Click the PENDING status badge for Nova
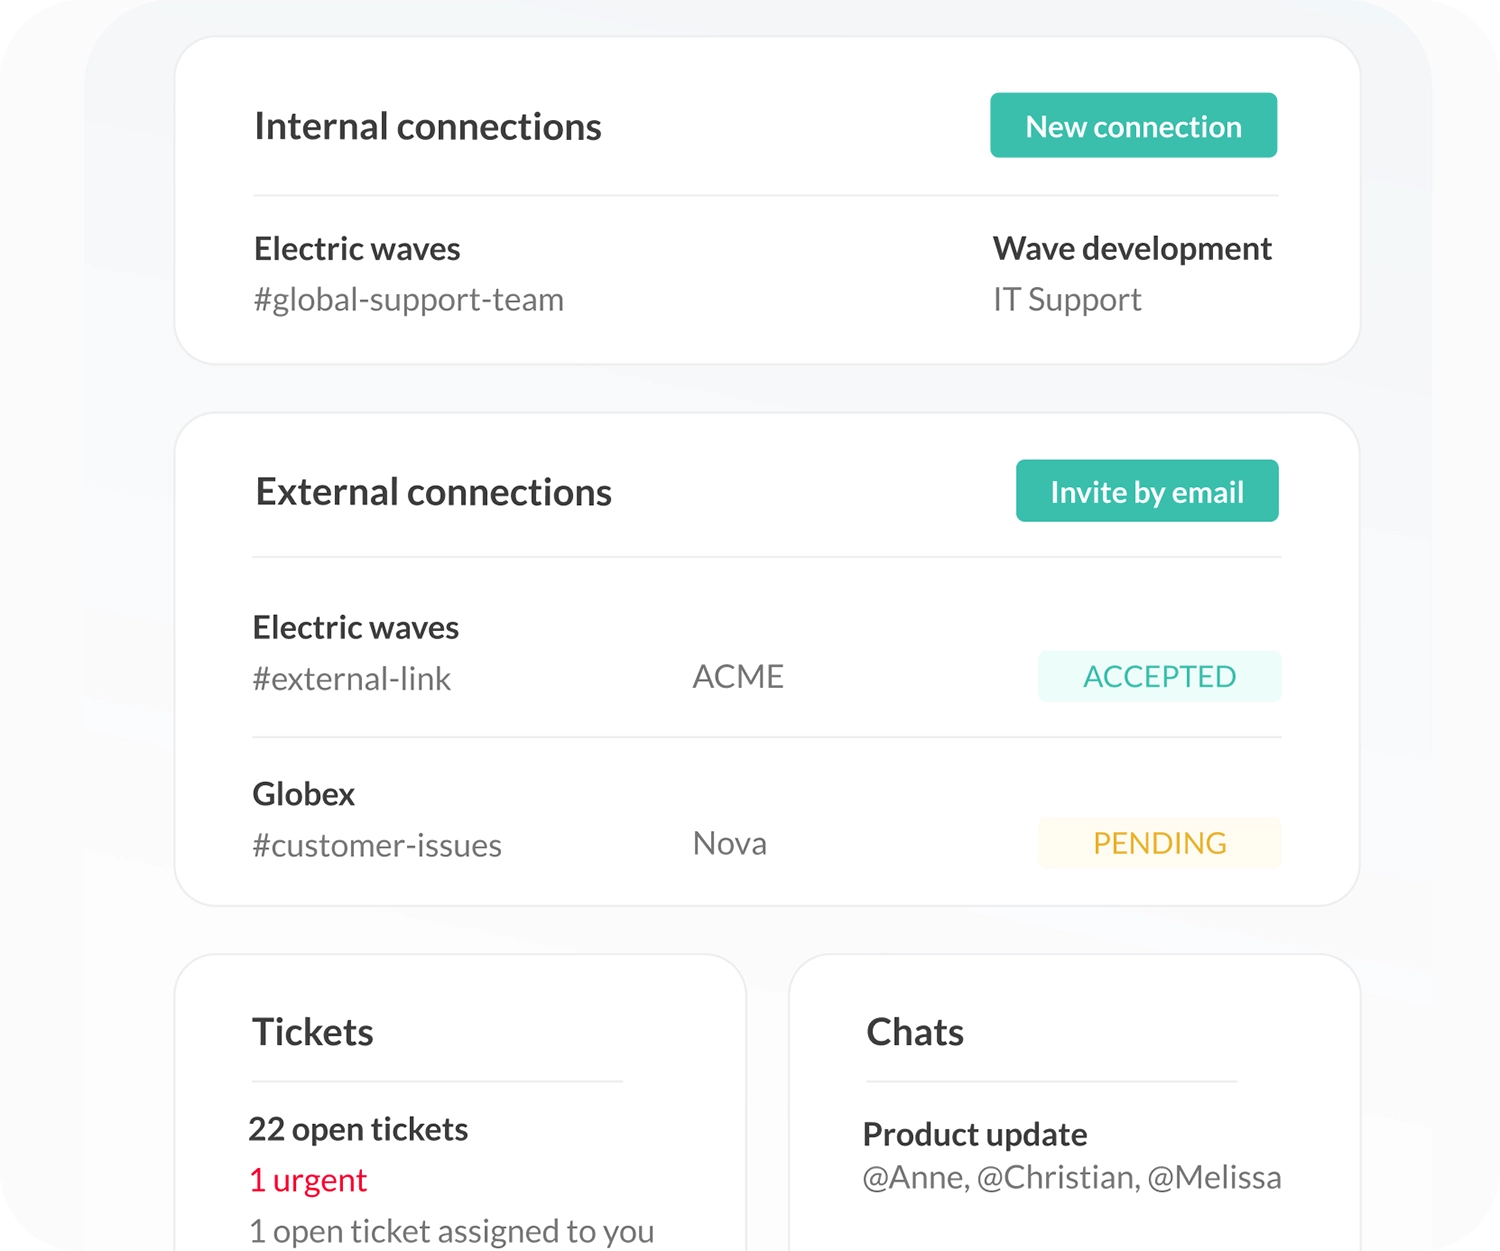 click(x=1159, y=843)
